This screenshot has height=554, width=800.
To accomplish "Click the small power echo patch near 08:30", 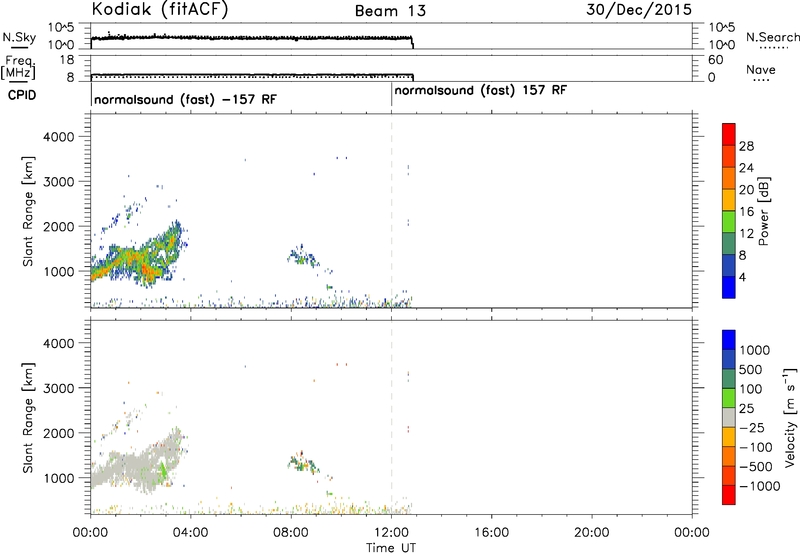I will click(303, 256).
